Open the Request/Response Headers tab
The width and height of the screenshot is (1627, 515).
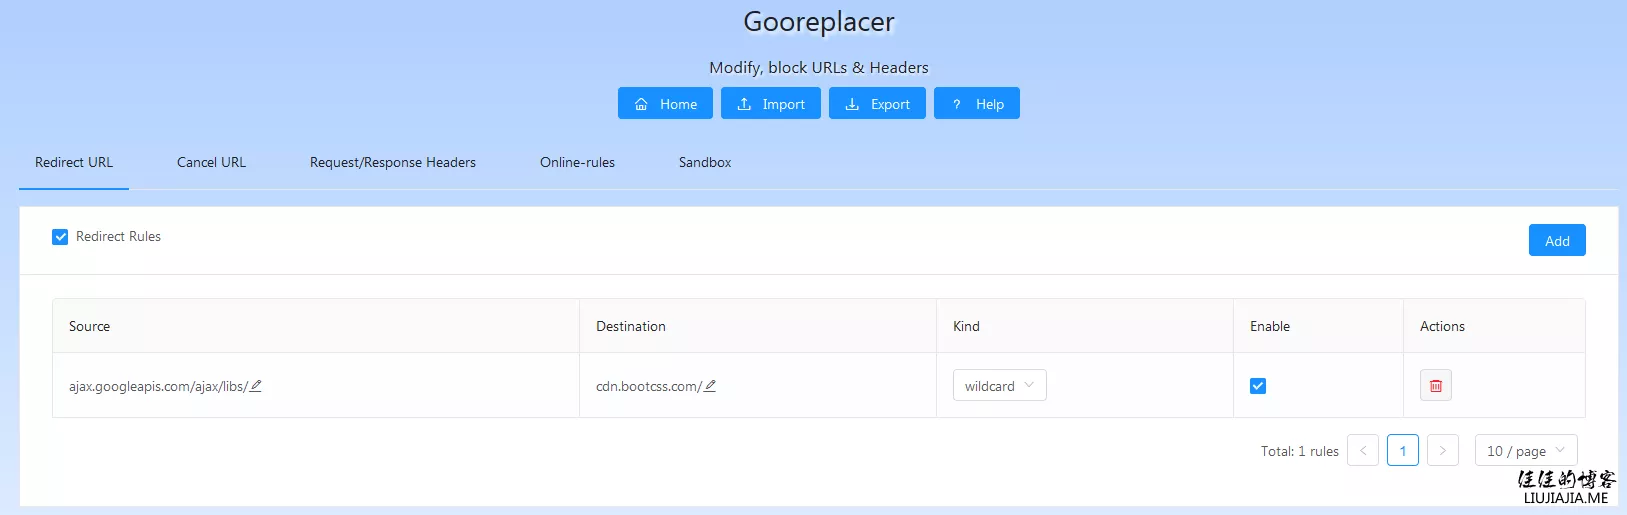click(x=392, y=163)
